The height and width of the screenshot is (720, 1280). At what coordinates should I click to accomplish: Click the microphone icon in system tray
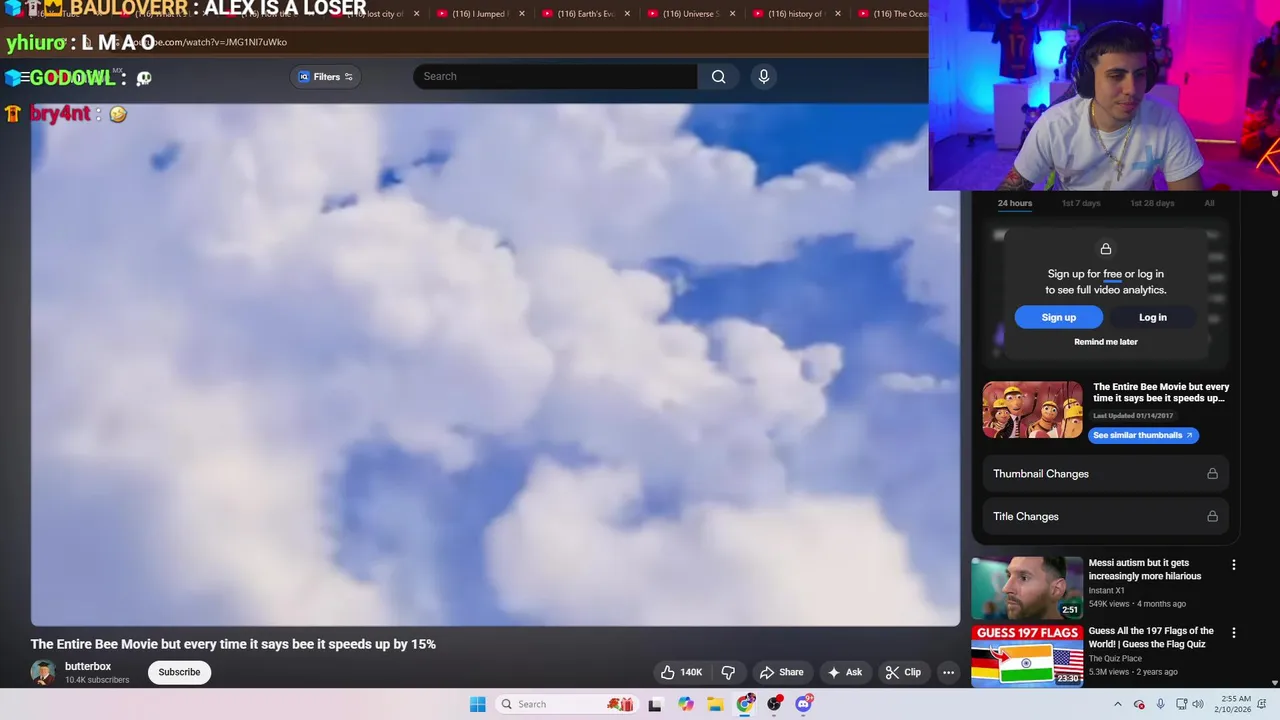1160,704
